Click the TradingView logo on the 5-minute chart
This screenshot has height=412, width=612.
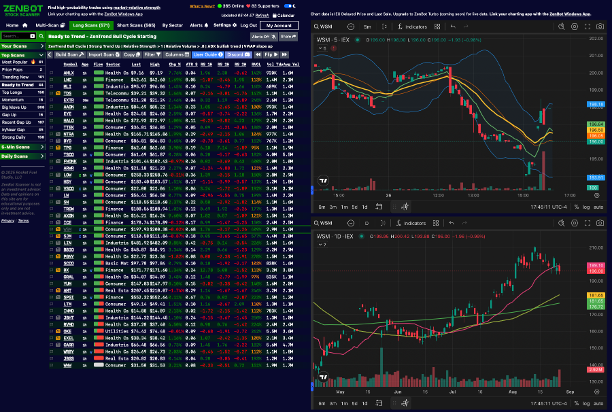[323, 181]
